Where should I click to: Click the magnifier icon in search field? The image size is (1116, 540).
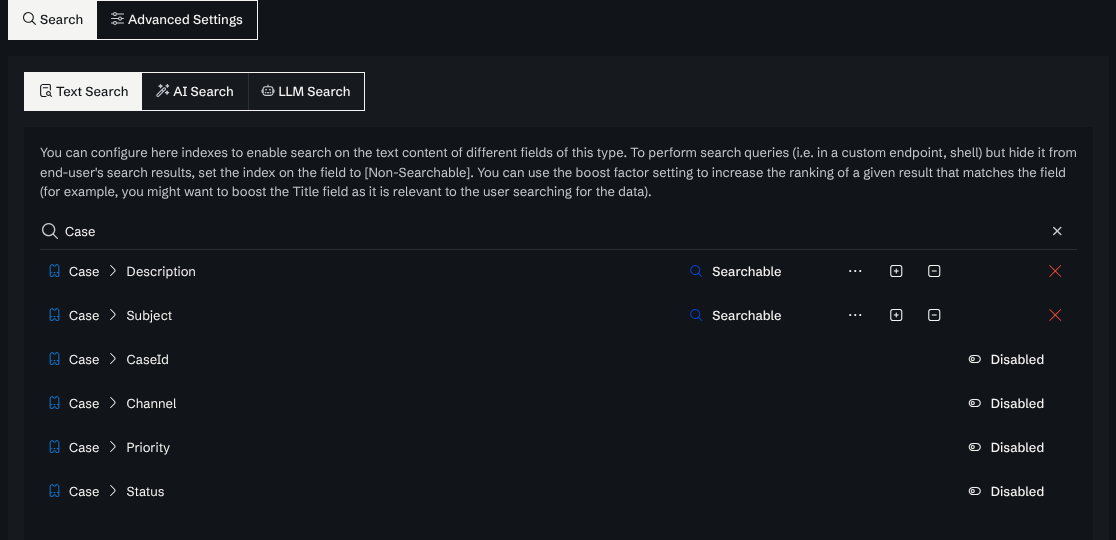[x=49, y=231]
